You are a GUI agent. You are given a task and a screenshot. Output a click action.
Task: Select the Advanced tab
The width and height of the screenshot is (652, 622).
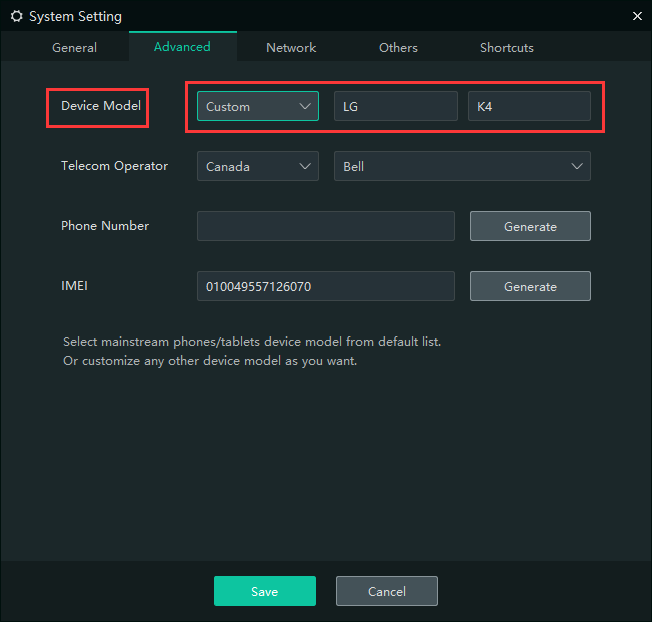pos(182,46)
